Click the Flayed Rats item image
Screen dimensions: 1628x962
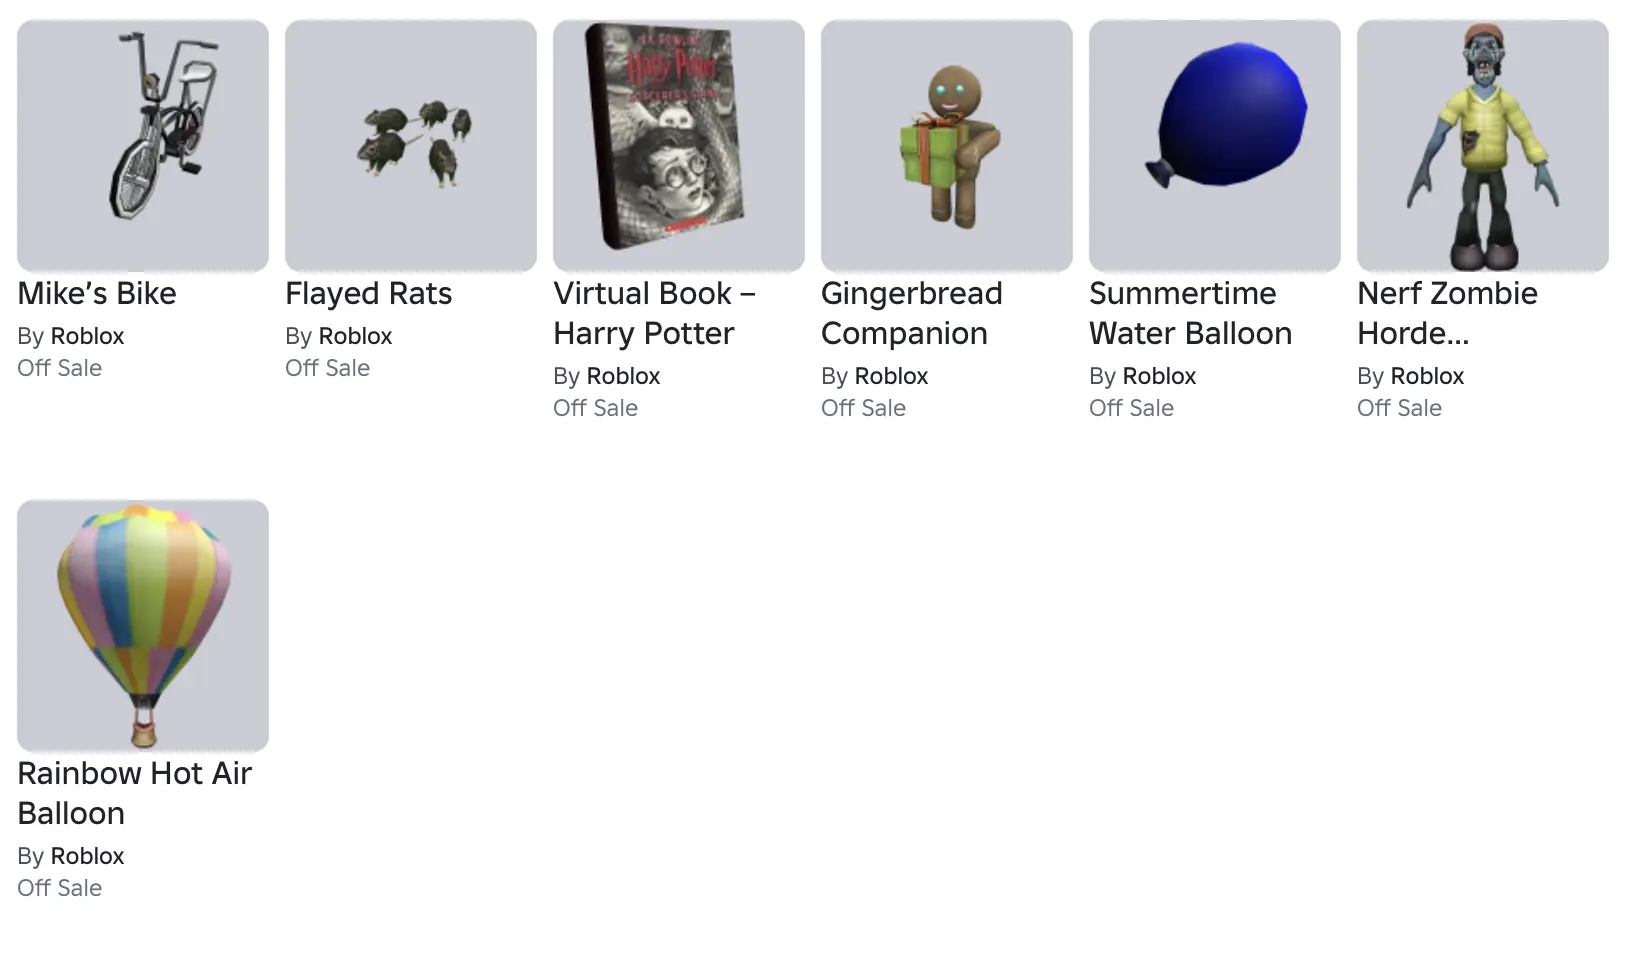click(x=411, y=145)
